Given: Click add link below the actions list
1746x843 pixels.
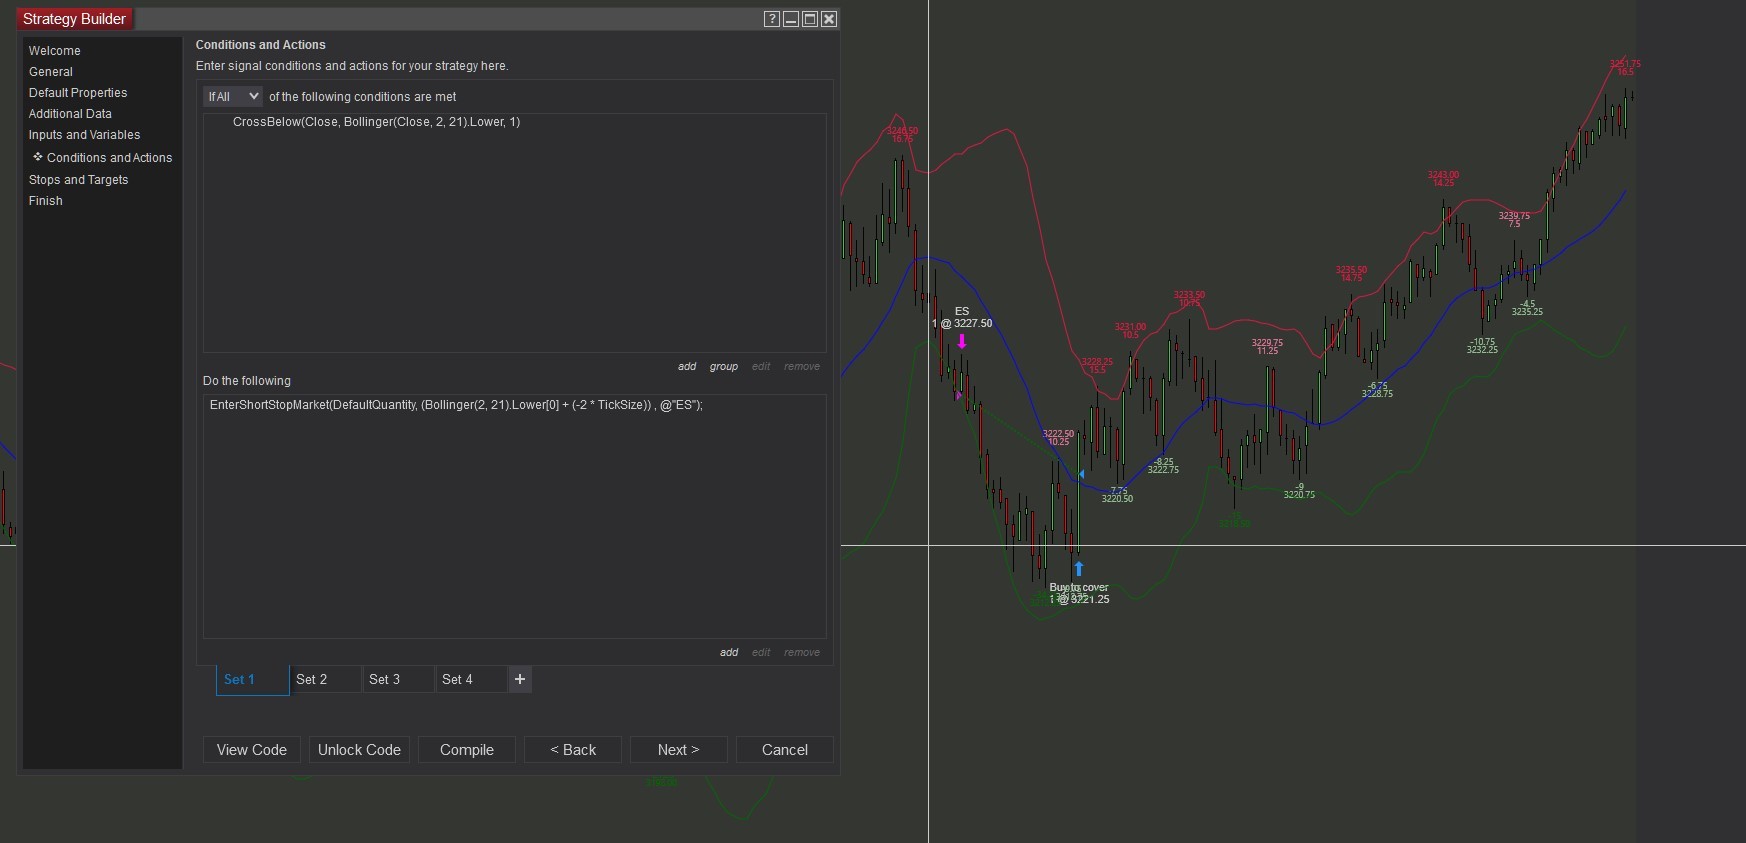Looking at the screenshot, I should (x=729, y=653).
